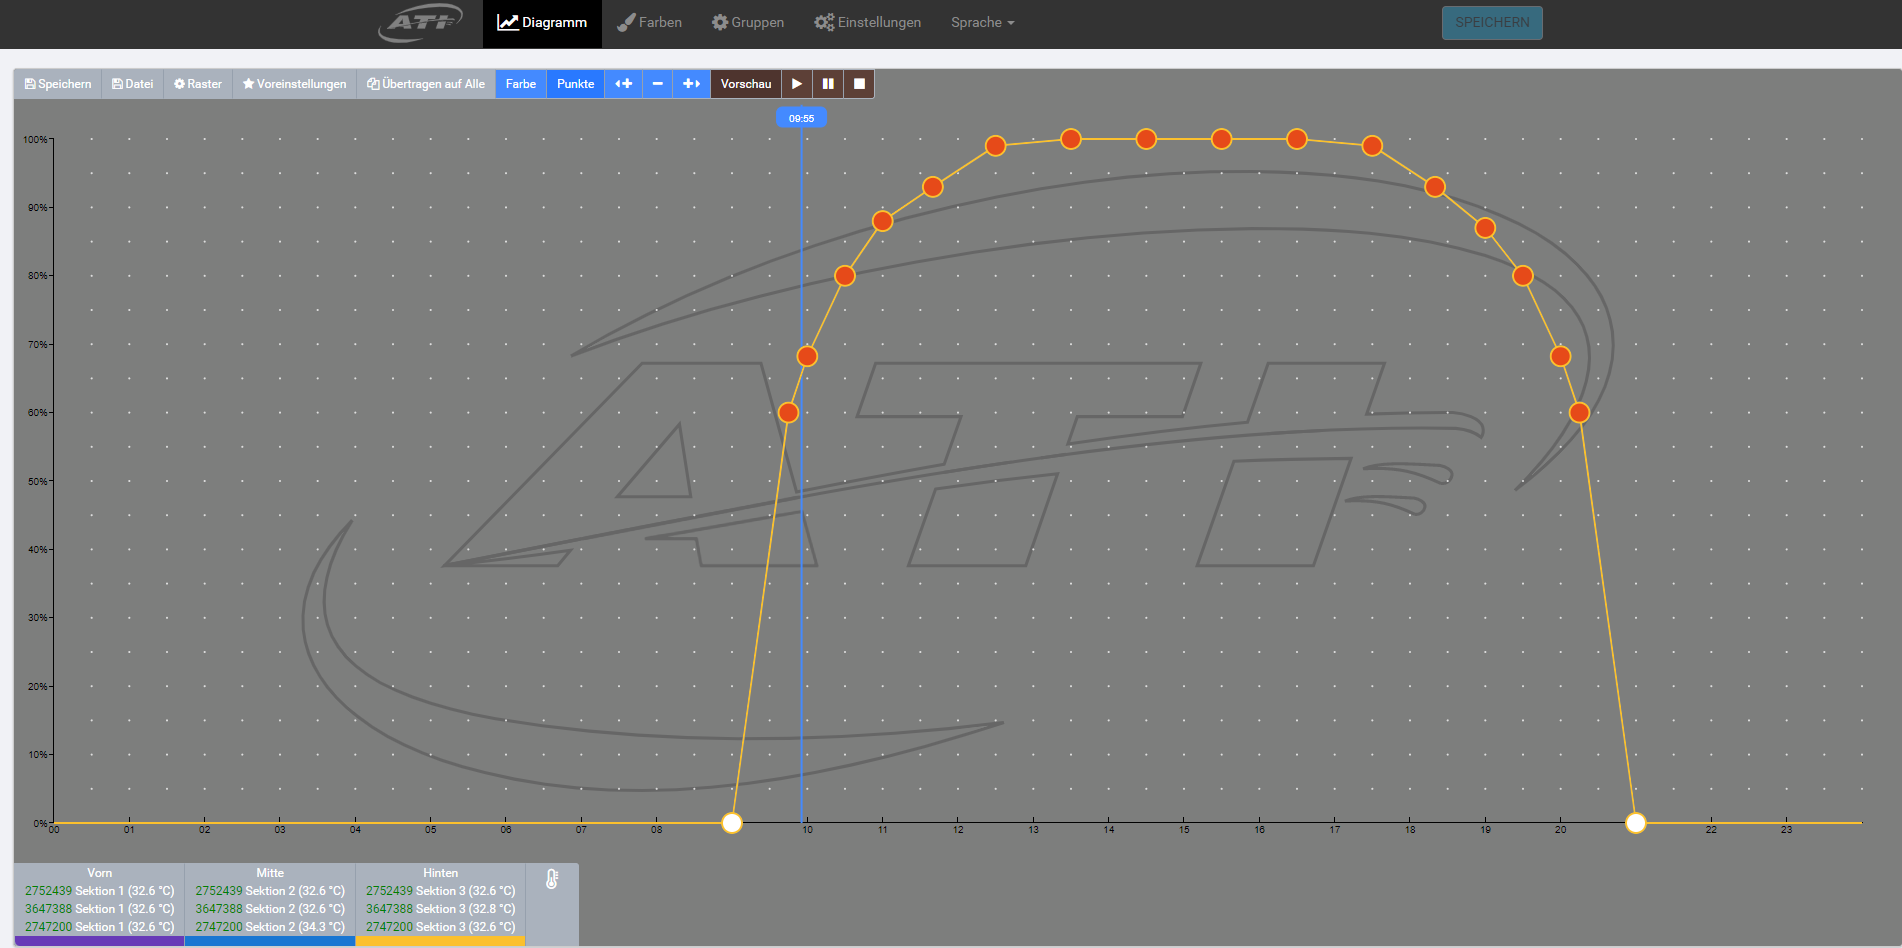
Task: Open the Sprache language dropdown
Action: click(x=982, y=22)
